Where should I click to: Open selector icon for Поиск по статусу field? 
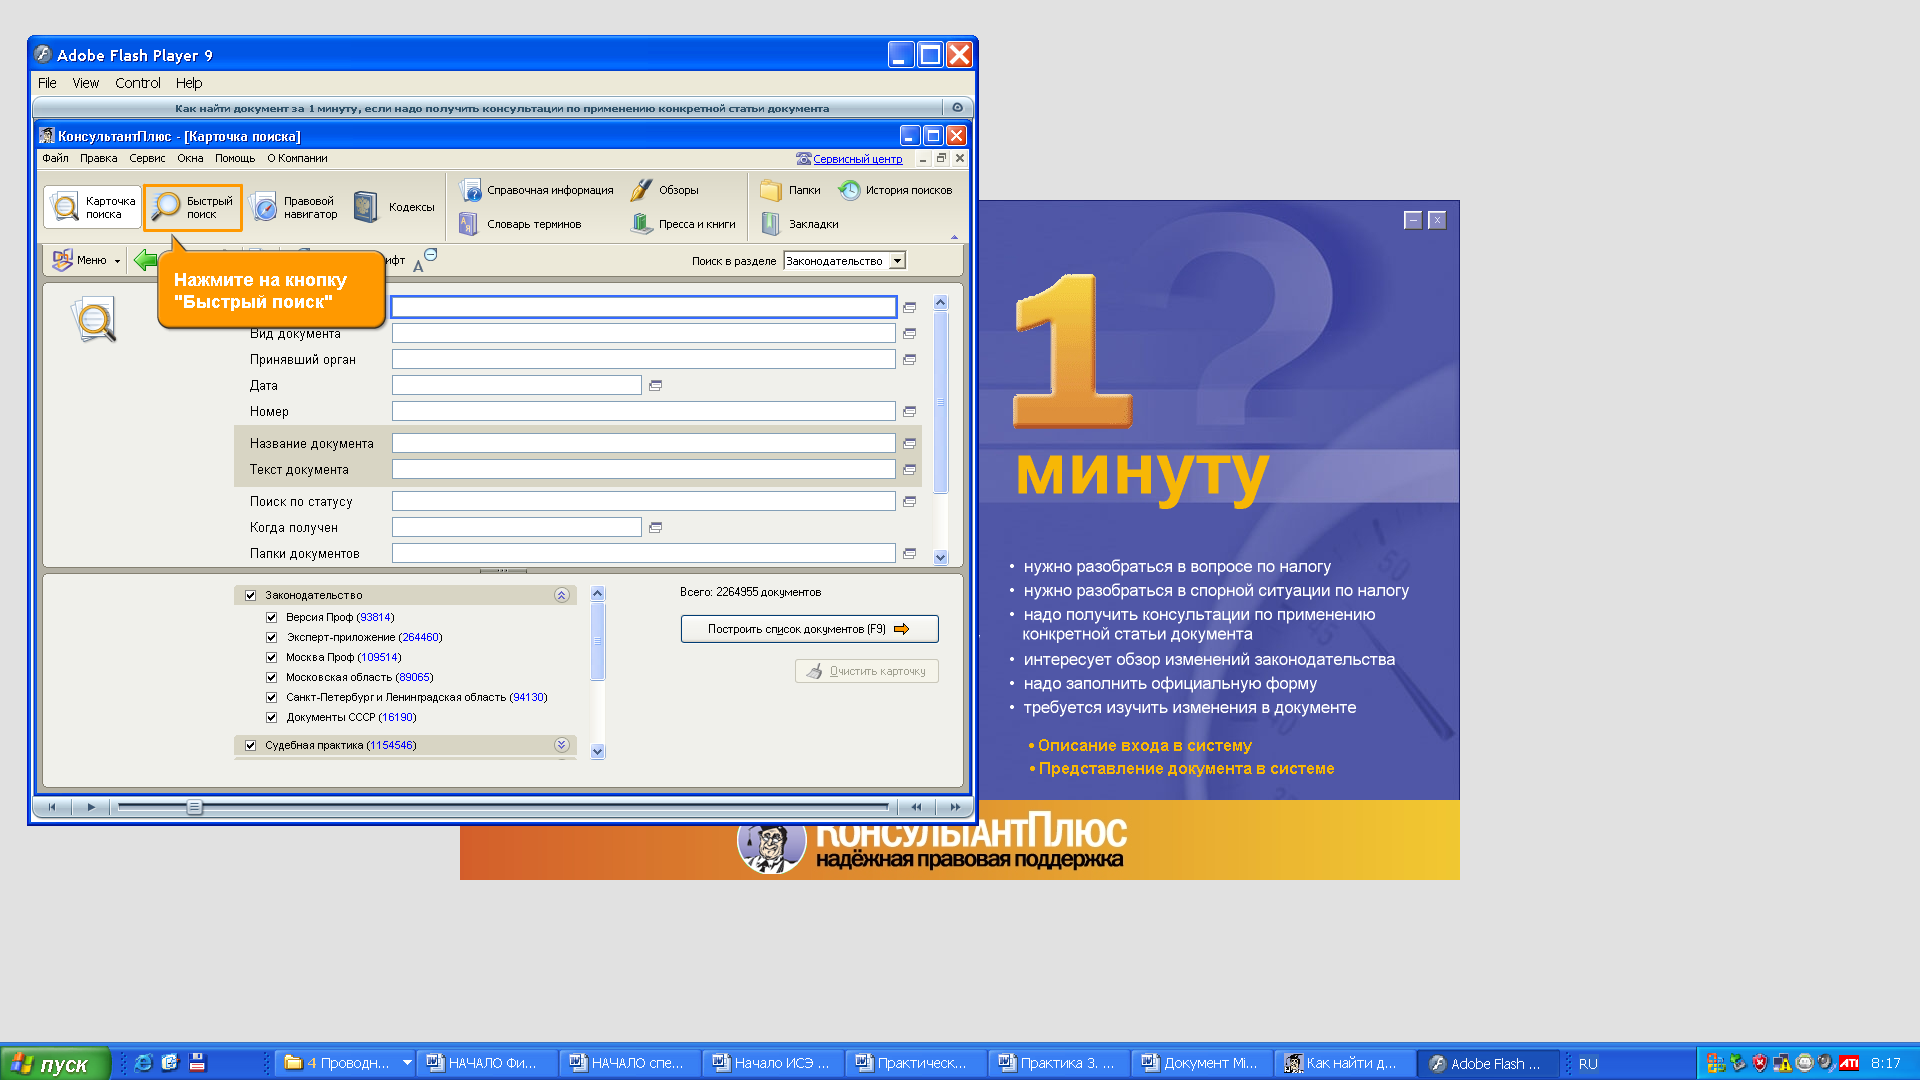909,501
